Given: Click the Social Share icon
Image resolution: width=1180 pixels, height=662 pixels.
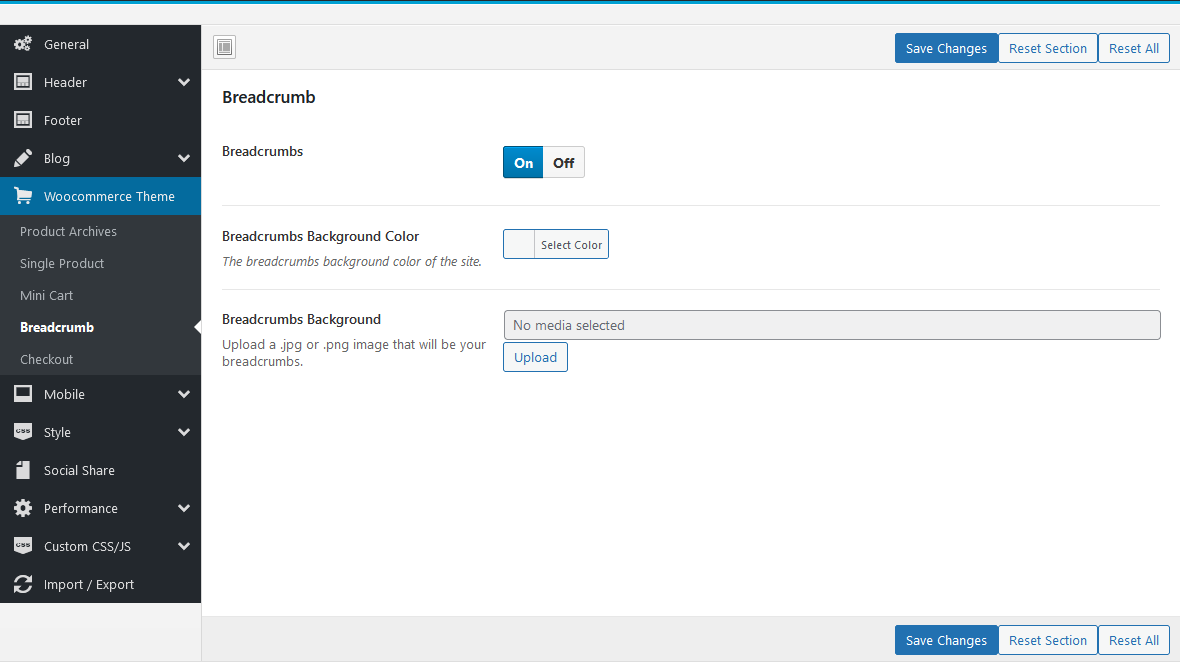Looking at the screenshot, I should 23,470.
